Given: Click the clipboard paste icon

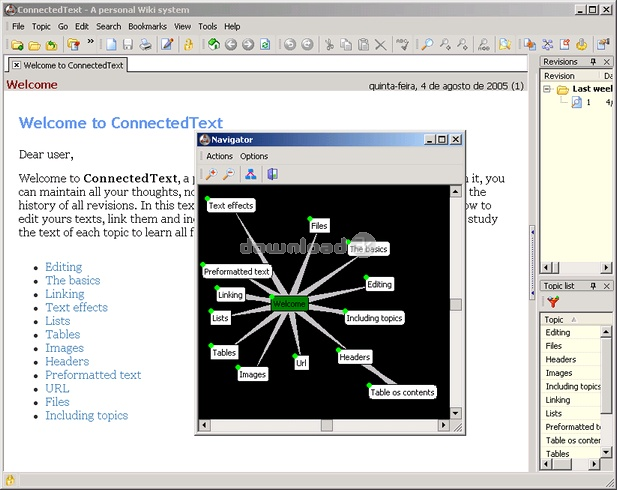Looking at the screenshot, I should pyautogui.click(x=363, y=44).
